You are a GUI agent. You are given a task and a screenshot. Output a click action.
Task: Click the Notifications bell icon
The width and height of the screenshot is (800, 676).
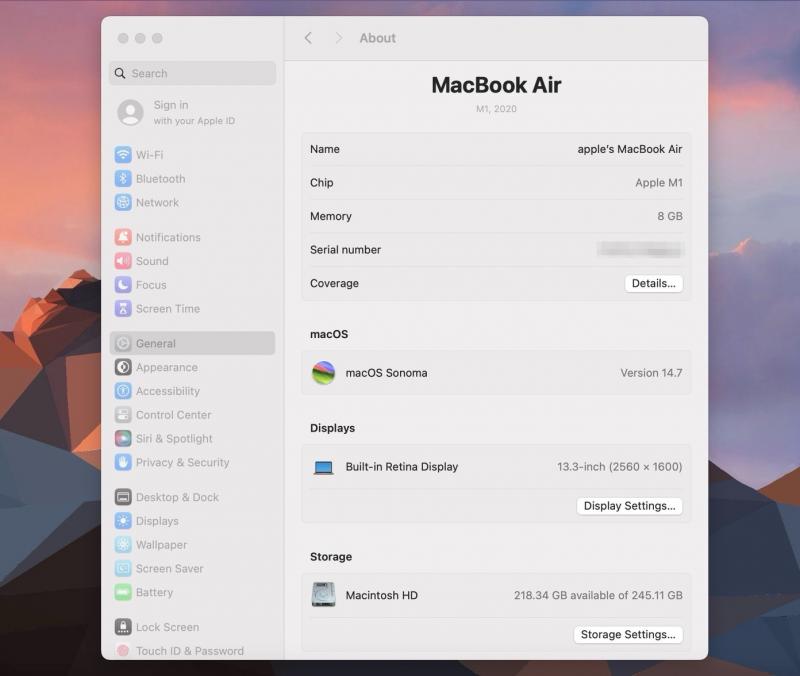point(123,237)
